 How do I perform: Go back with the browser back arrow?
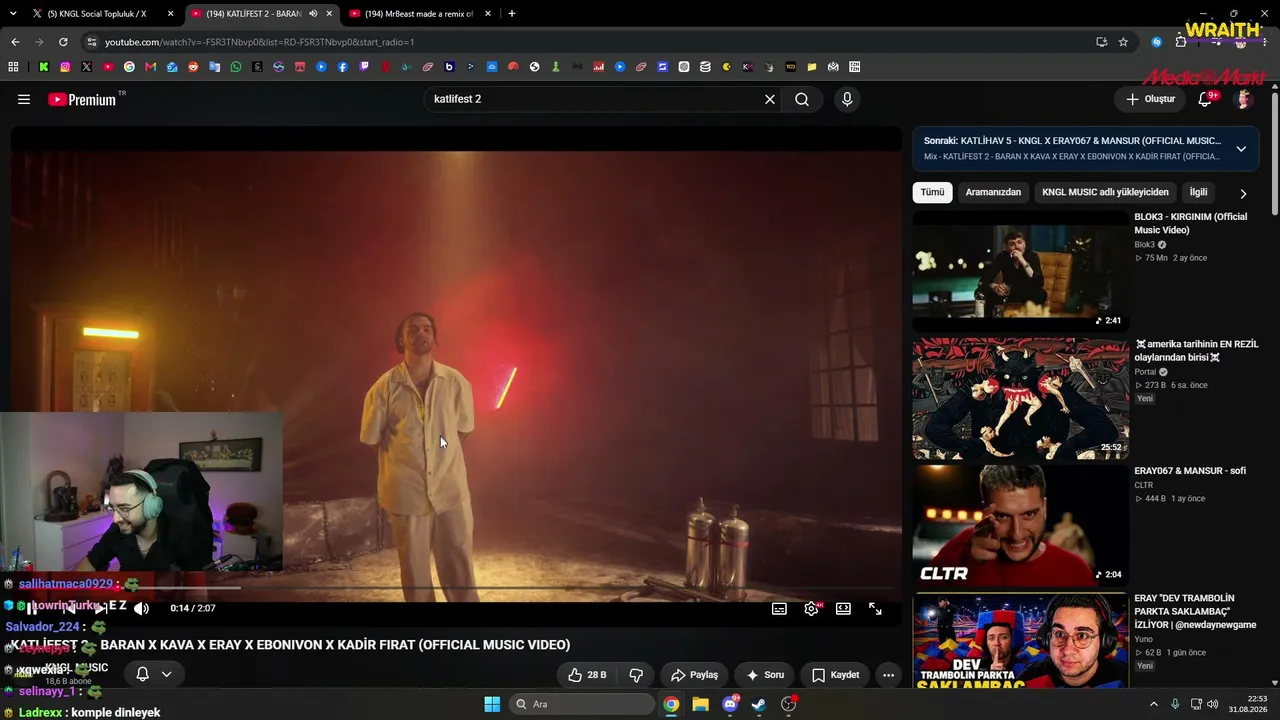point(15,42)
